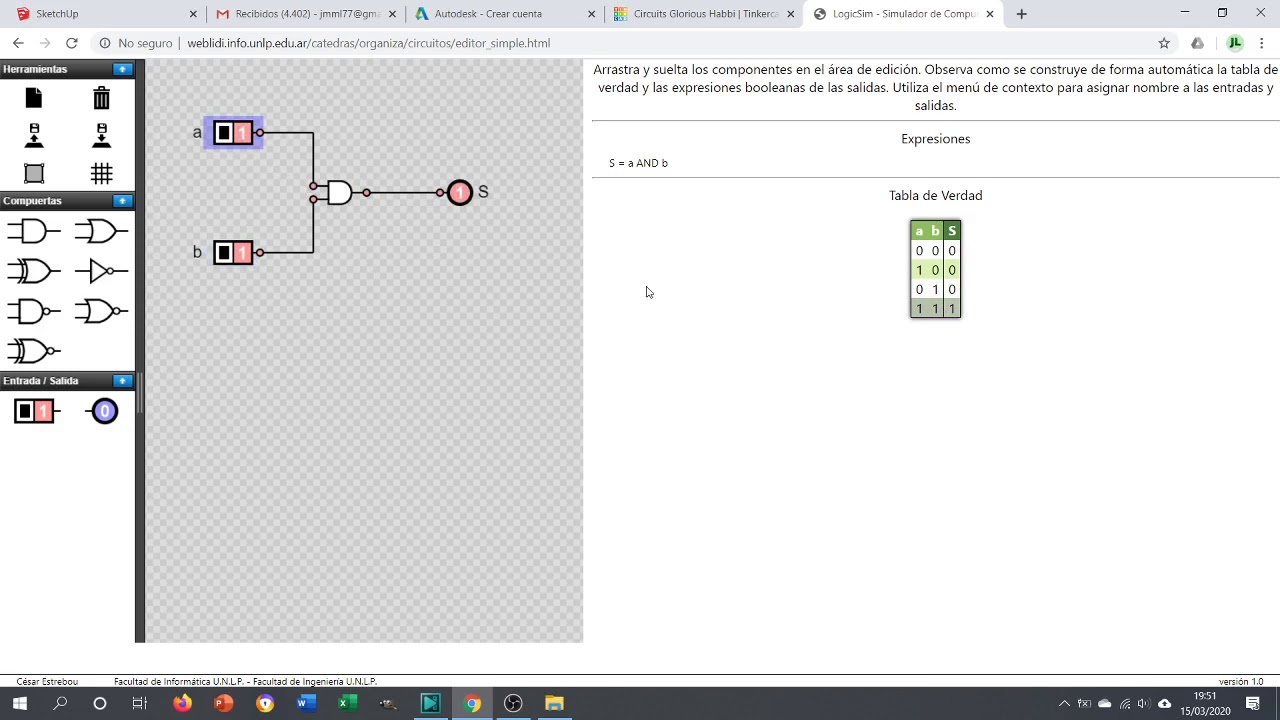This screenshot has height=720, width=1280.
Task: Pick the input switch component
Action: (36, 411)
